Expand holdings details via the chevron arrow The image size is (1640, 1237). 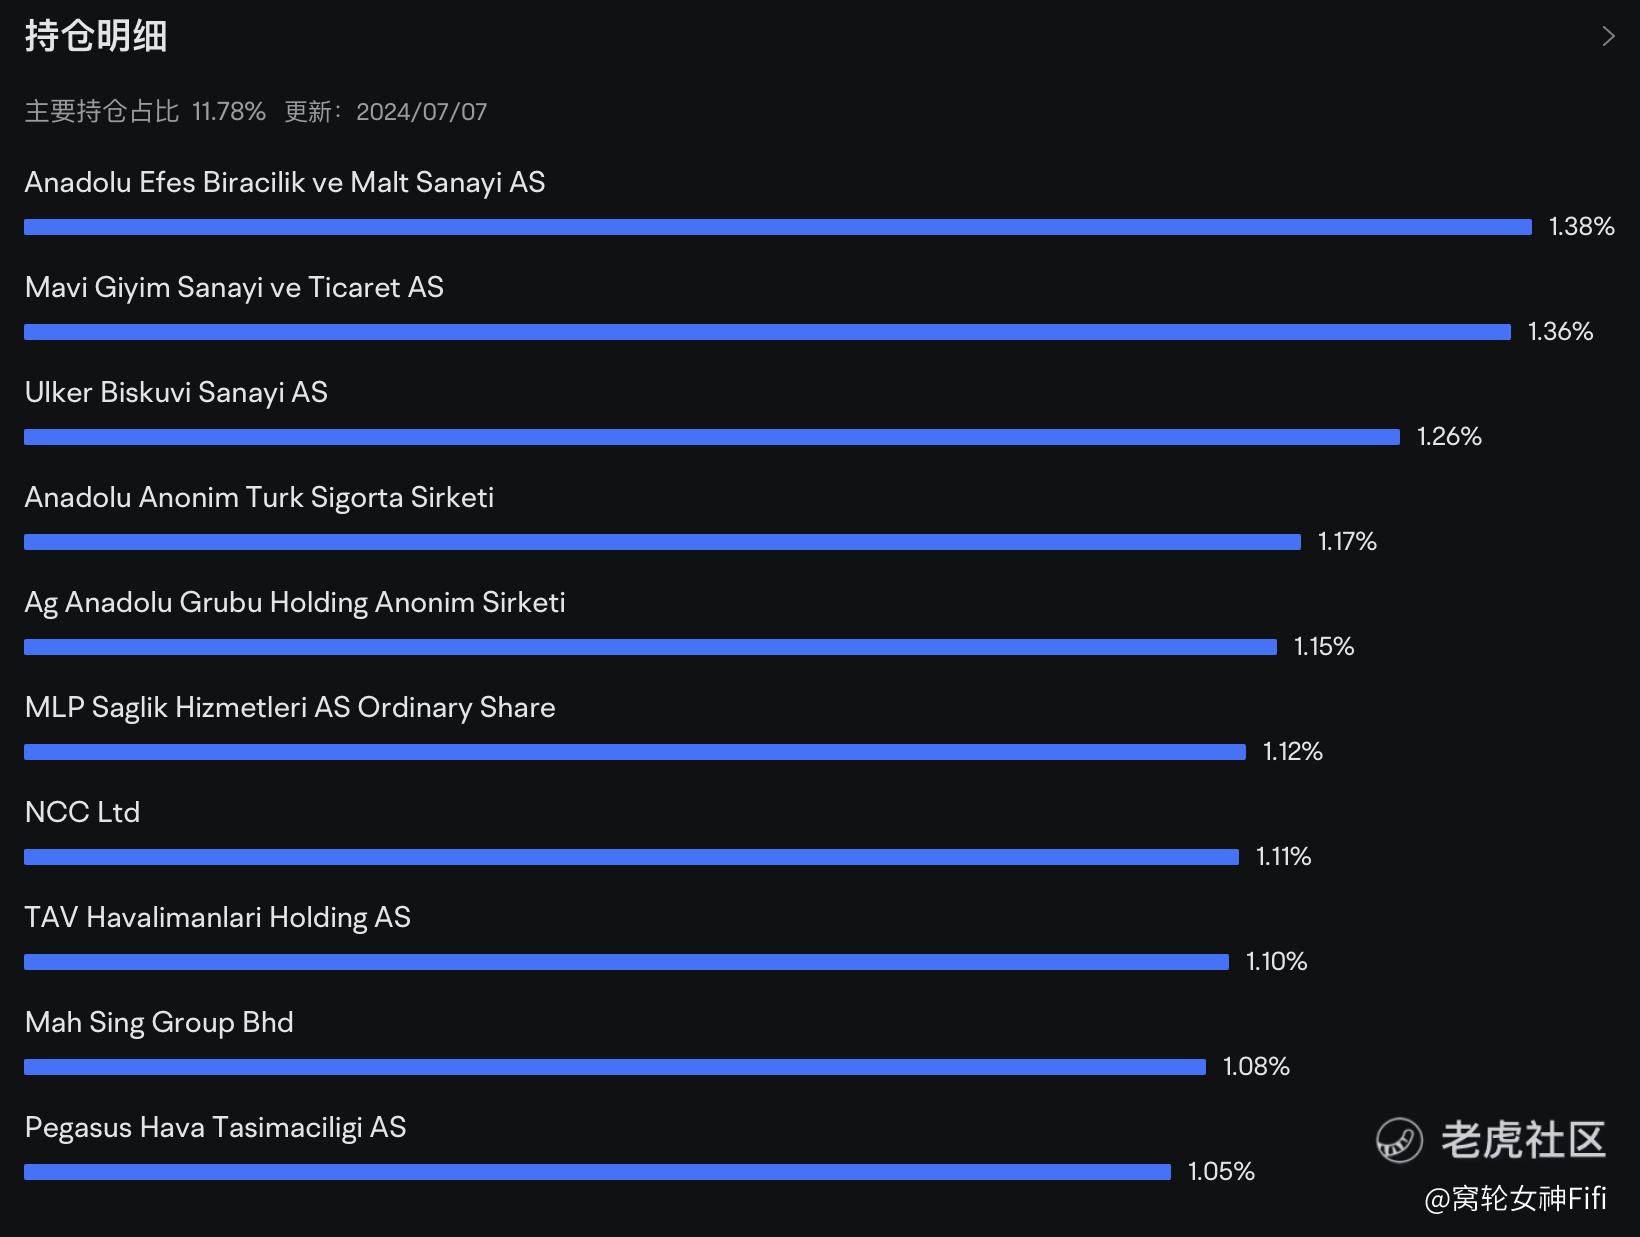coord(1608,37)
